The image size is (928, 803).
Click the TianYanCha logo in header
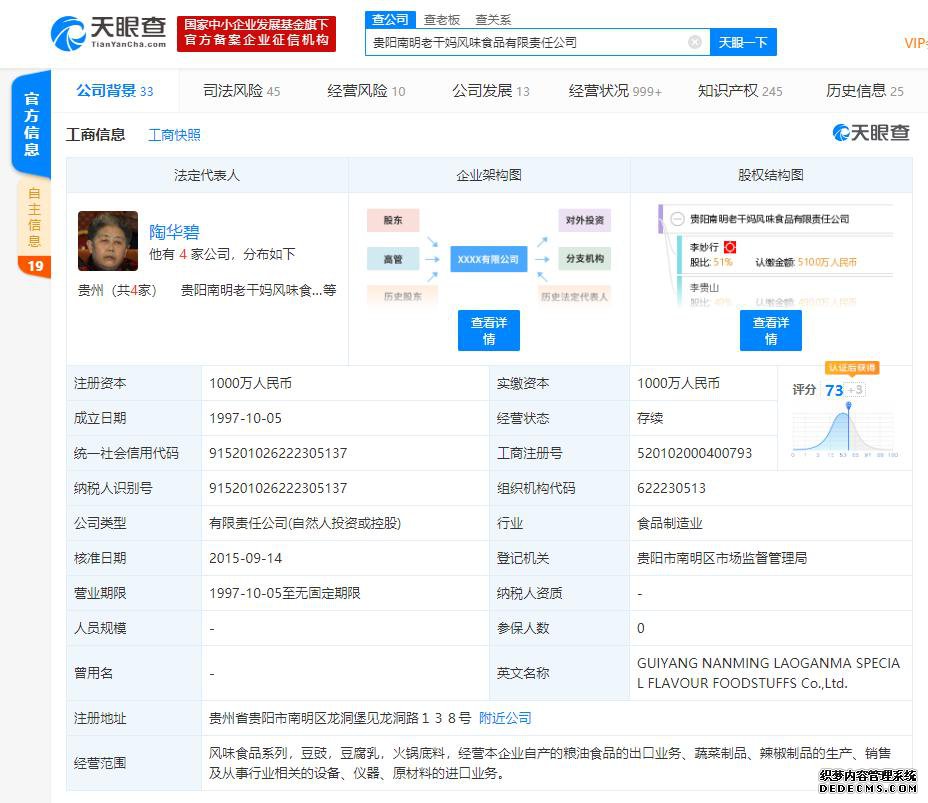[x=108, y=33]
